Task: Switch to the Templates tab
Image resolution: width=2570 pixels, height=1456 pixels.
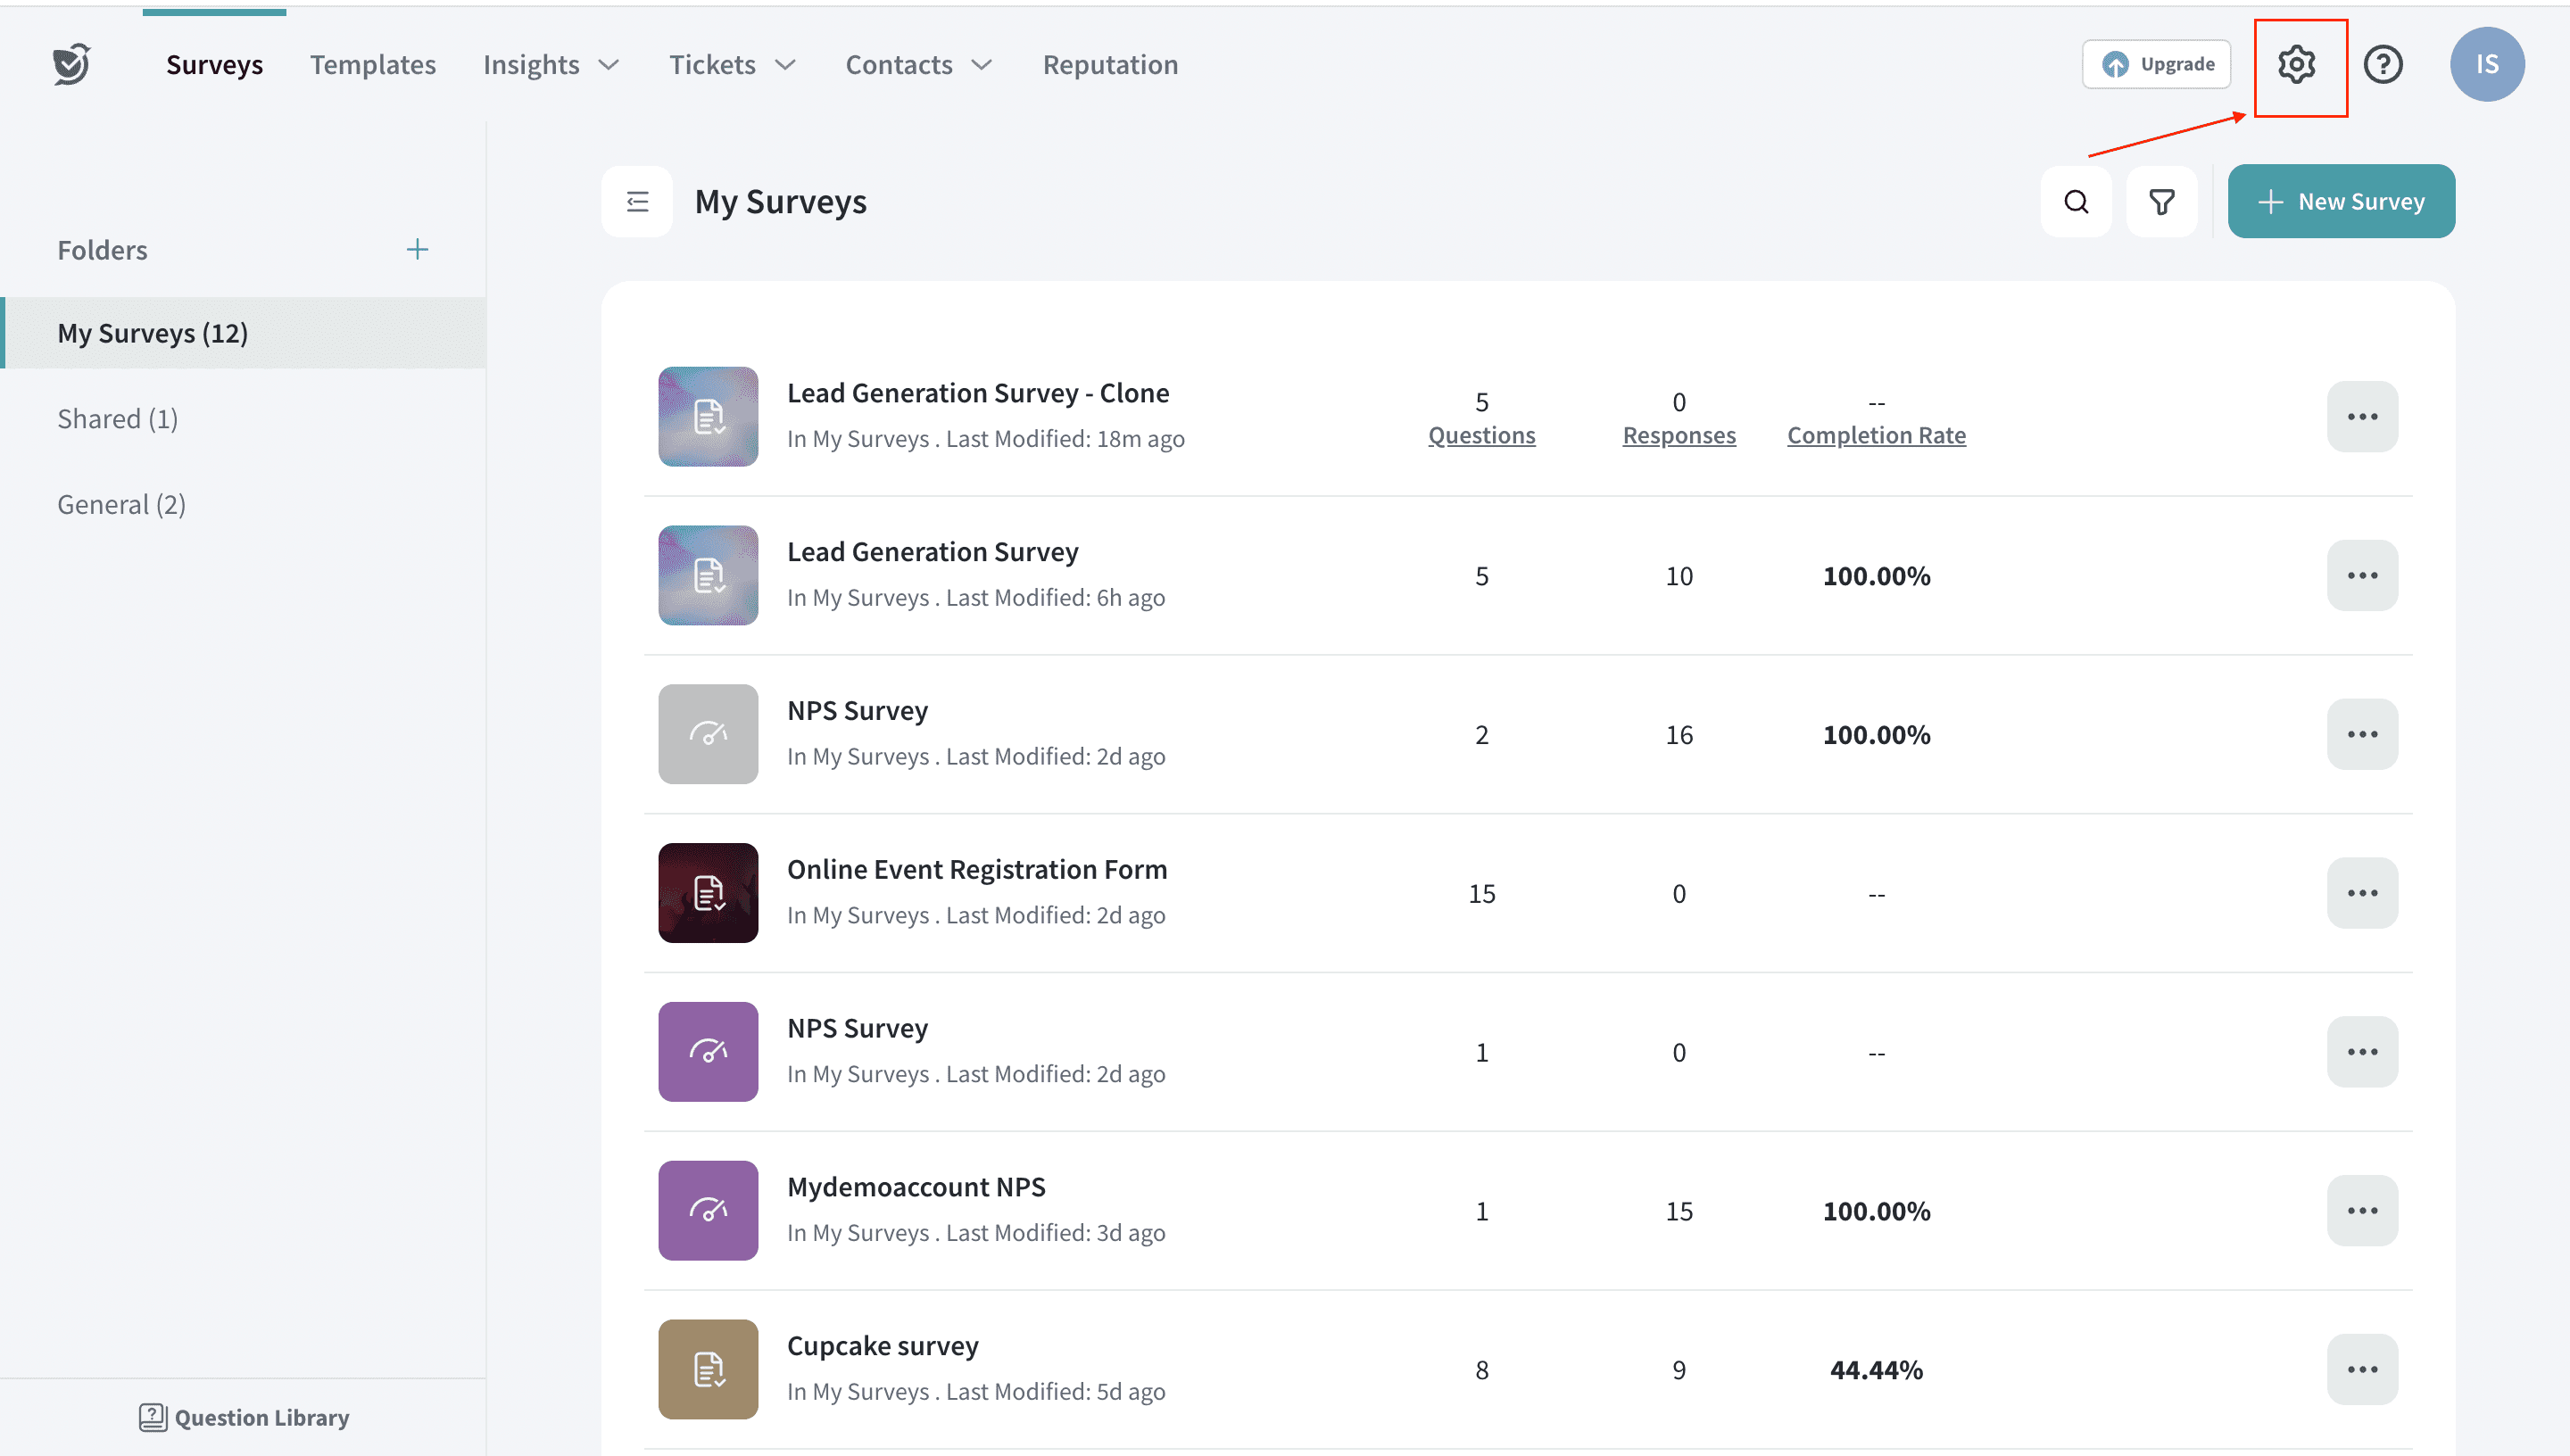Action: point(372,65)
